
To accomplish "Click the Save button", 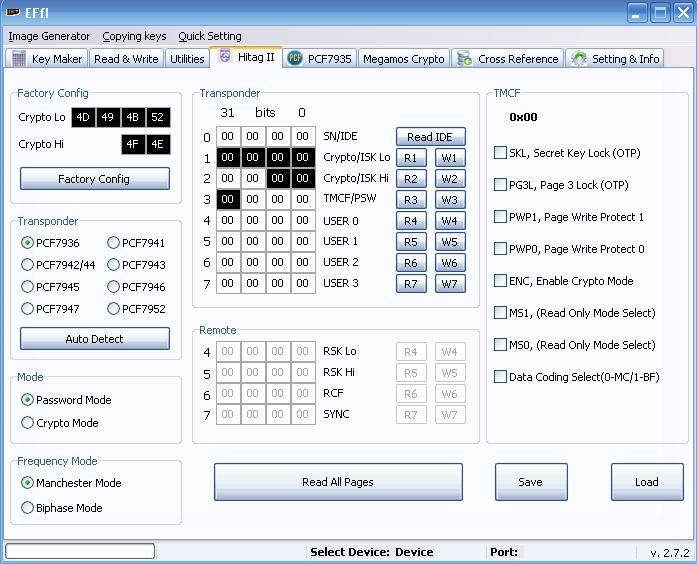I will (x=531, y=482).
